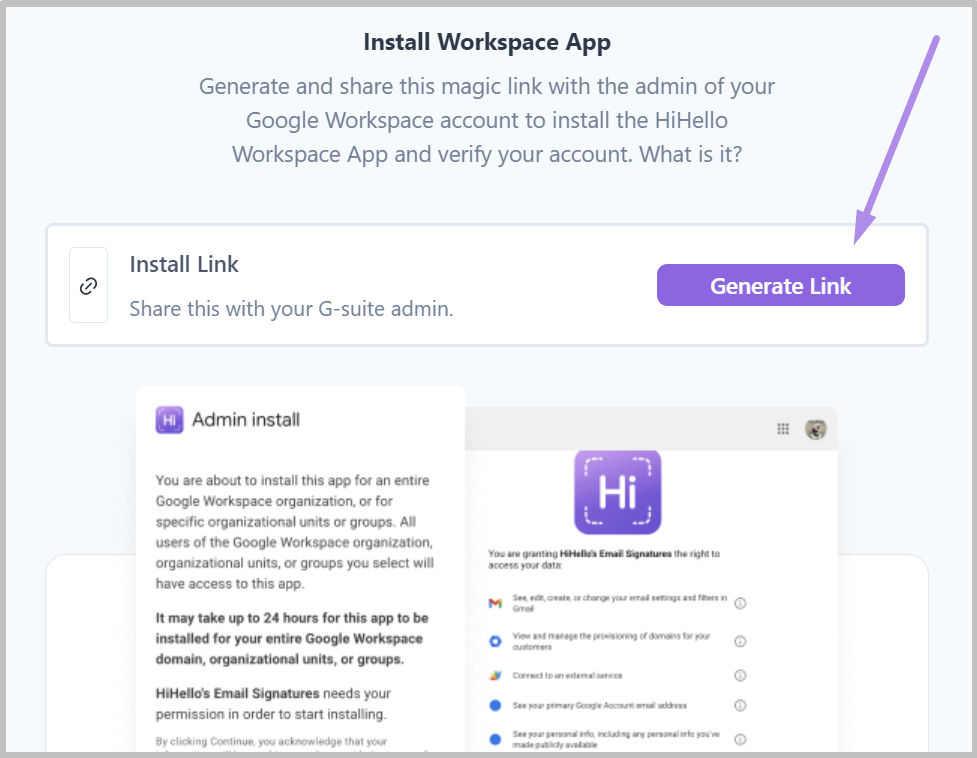Click the Gmail icon in permissions list
The height and width of the screenshot is (758, 977).
(495, 603)
